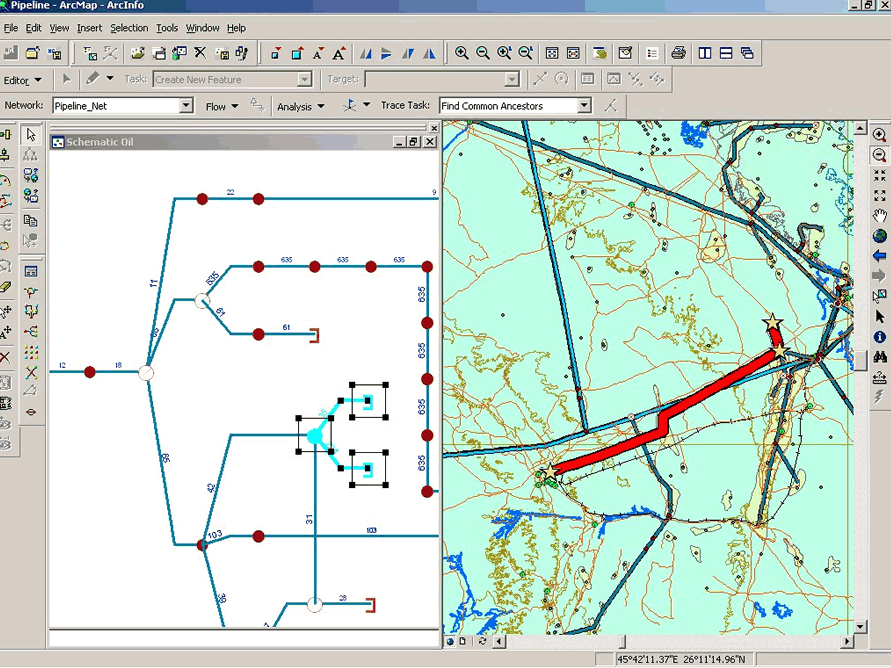Open the Selection menu
This screenshot has height=668, width=891.
pos(128,28)
